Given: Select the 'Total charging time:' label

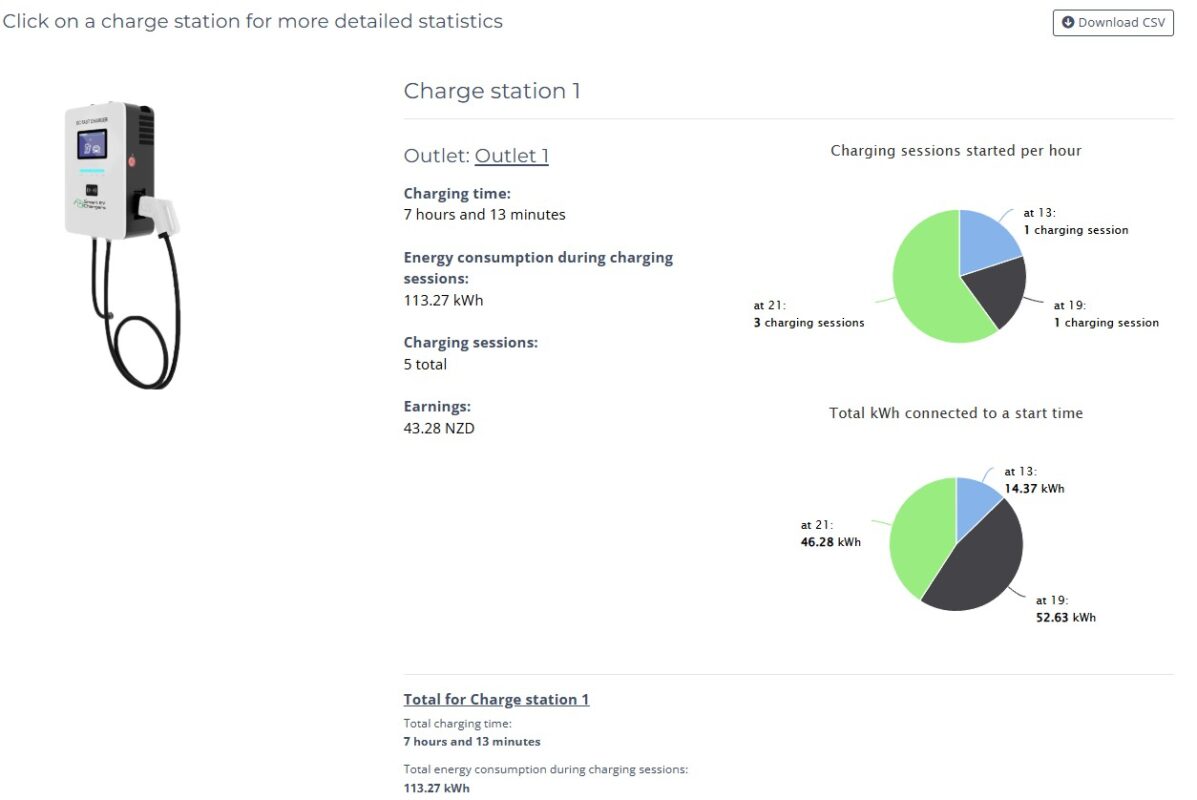Looking at the screenshot, I should point(457,723).
